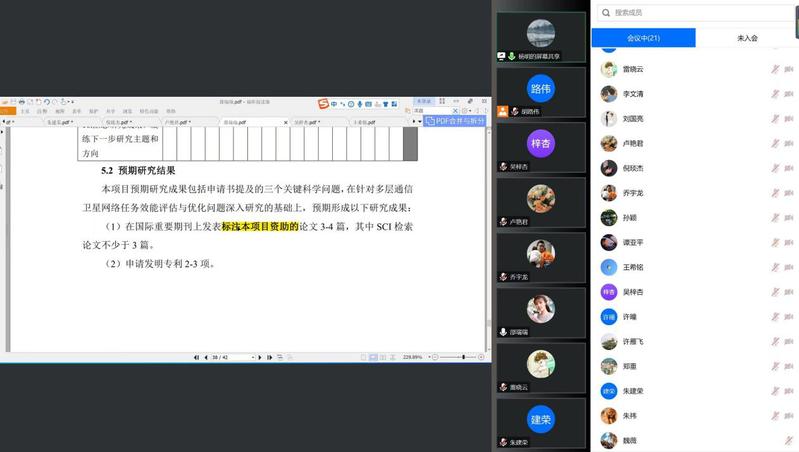Toggle microphone mute icon for 雷晓云
The height and width of the screenshot is (452, 799).
point(774,69)
